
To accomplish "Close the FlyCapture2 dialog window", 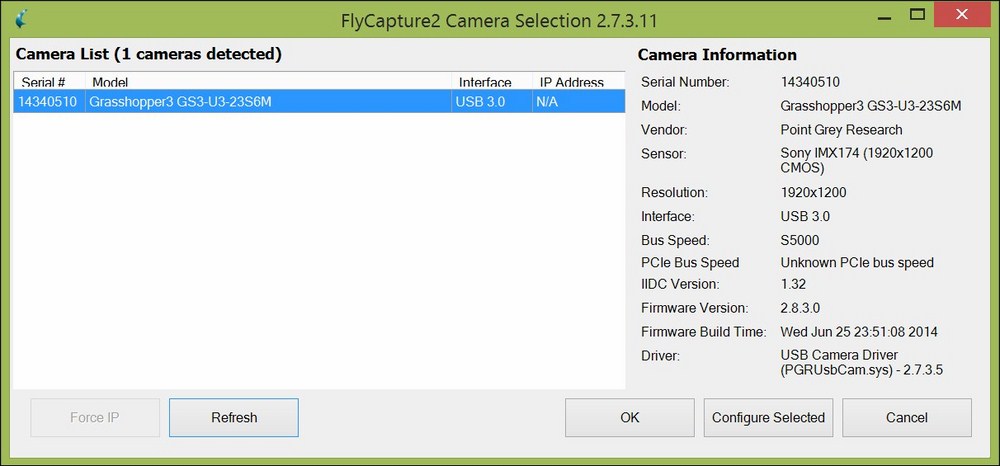I will (962, 15).
